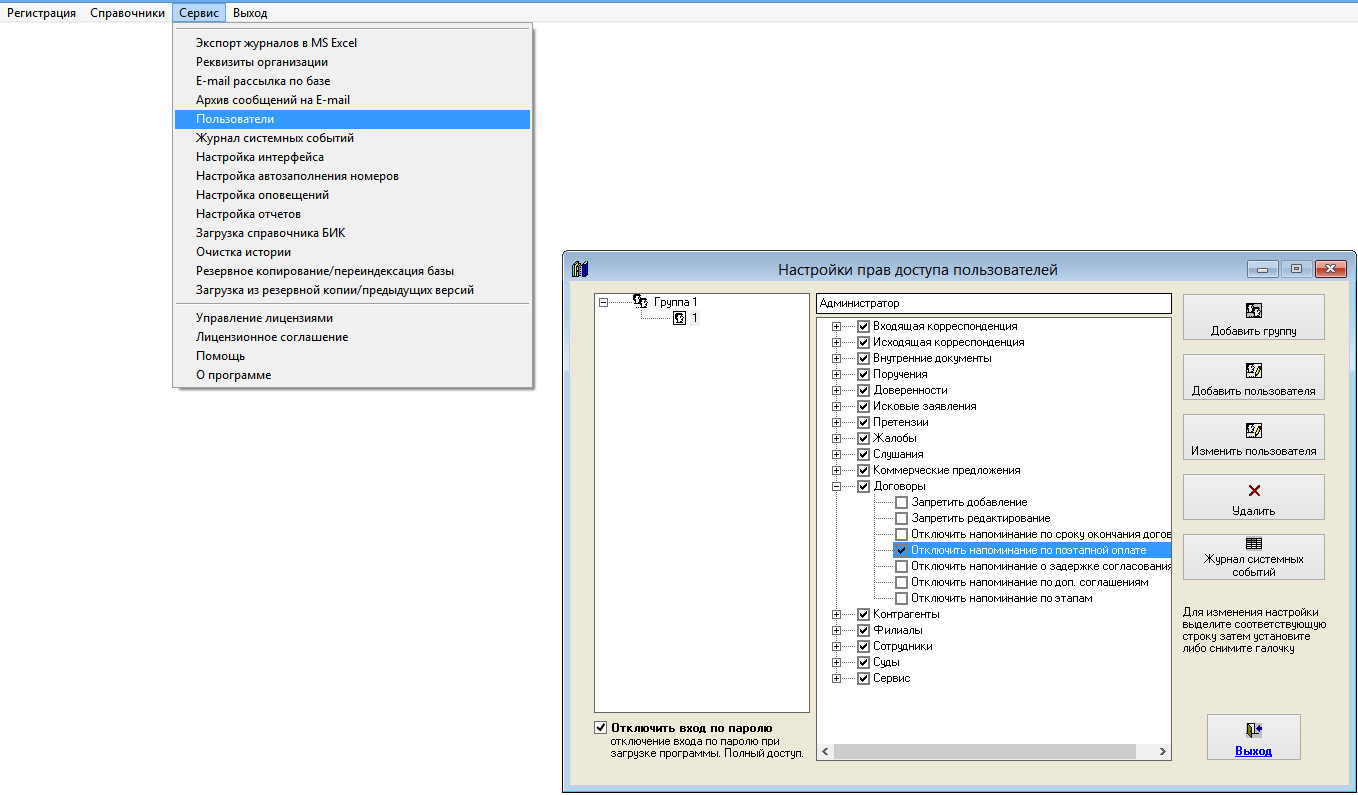1358x795 pixels.
Task: Click the window title bar app icon
Action: tap(580, 269)
